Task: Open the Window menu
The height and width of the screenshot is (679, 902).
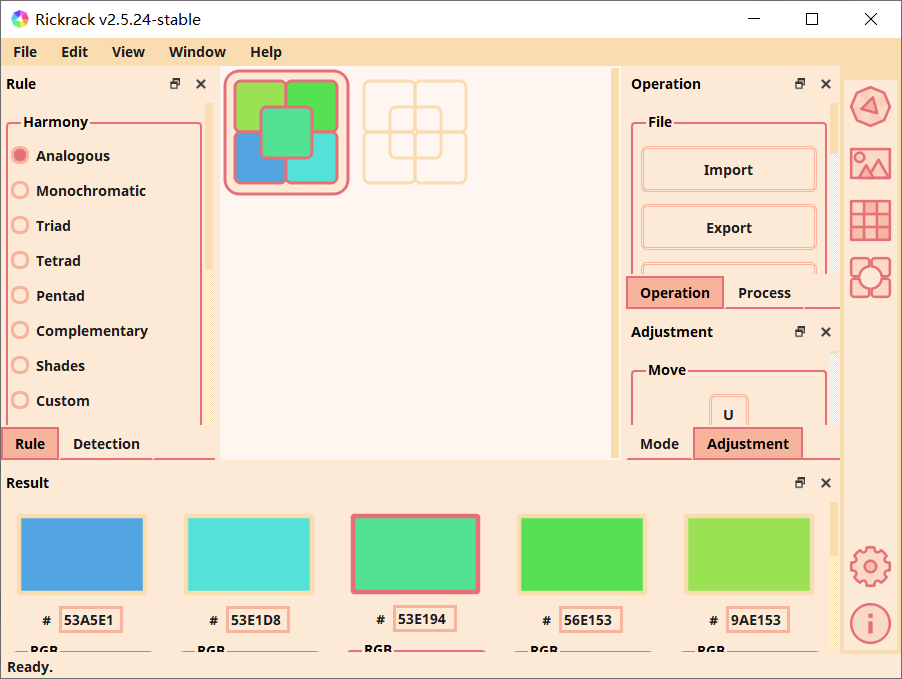Action: pos(197,52)
